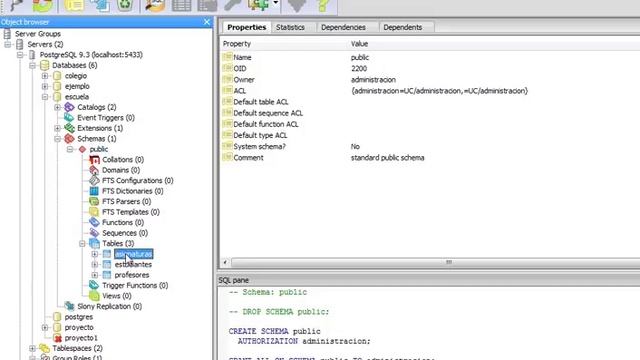Click the green Refresh toolbar icon

coord(42,5)
